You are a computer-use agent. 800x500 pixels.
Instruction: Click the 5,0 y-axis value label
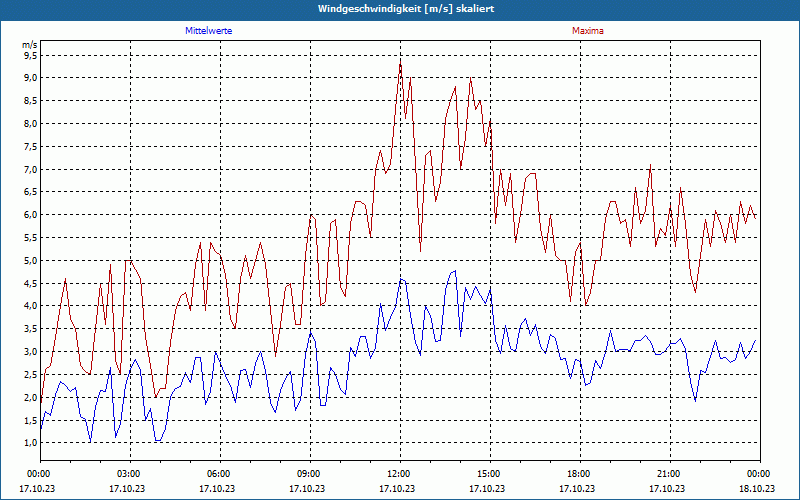point(31,260)
